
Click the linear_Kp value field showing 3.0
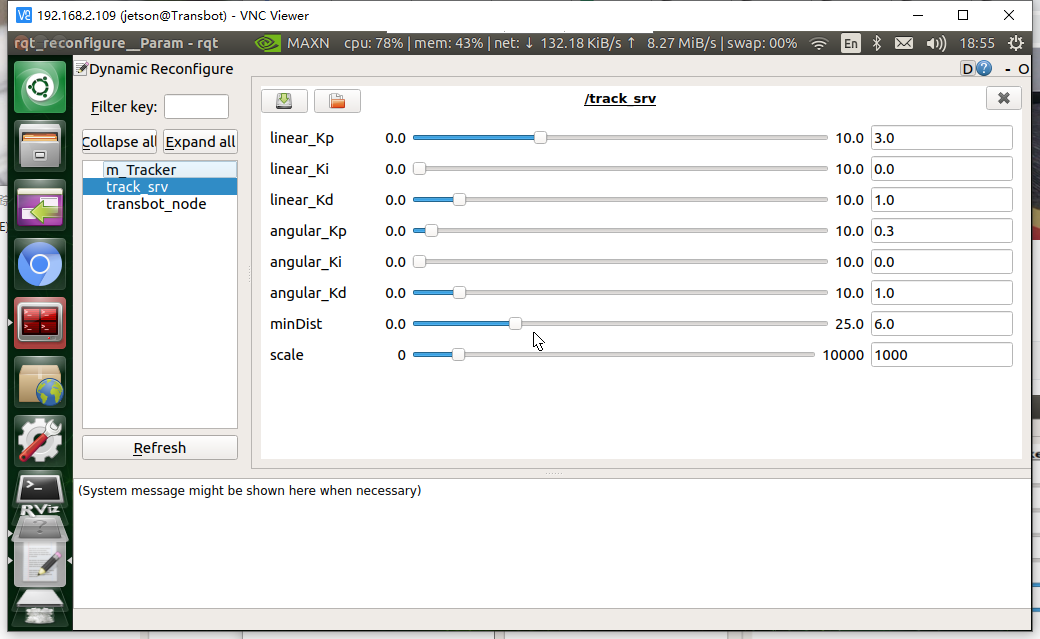pyautogui.click(x=942, y=138)
